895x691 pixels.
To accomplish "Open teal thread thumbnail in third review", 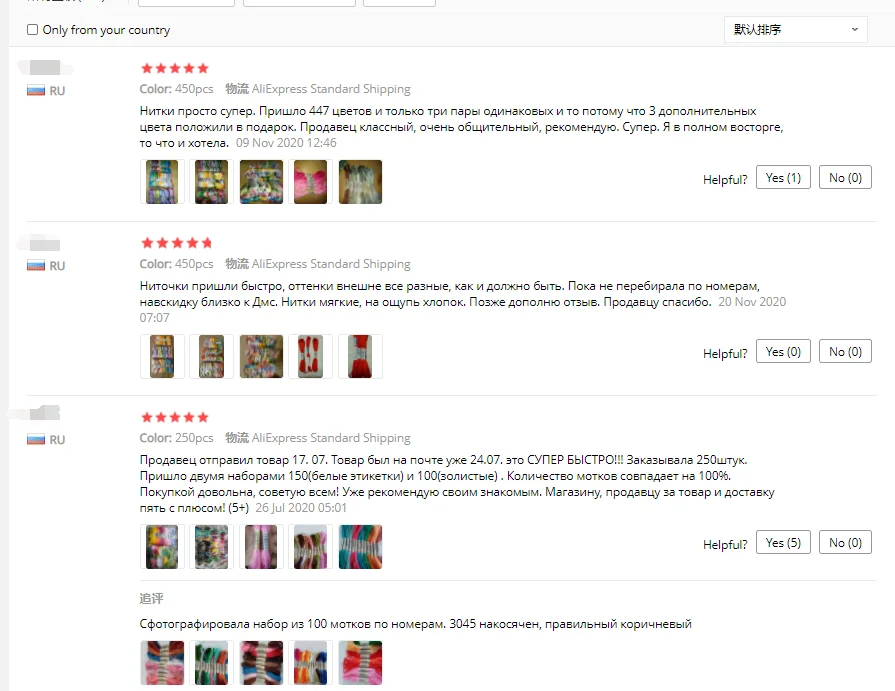I will click(360, 547).
